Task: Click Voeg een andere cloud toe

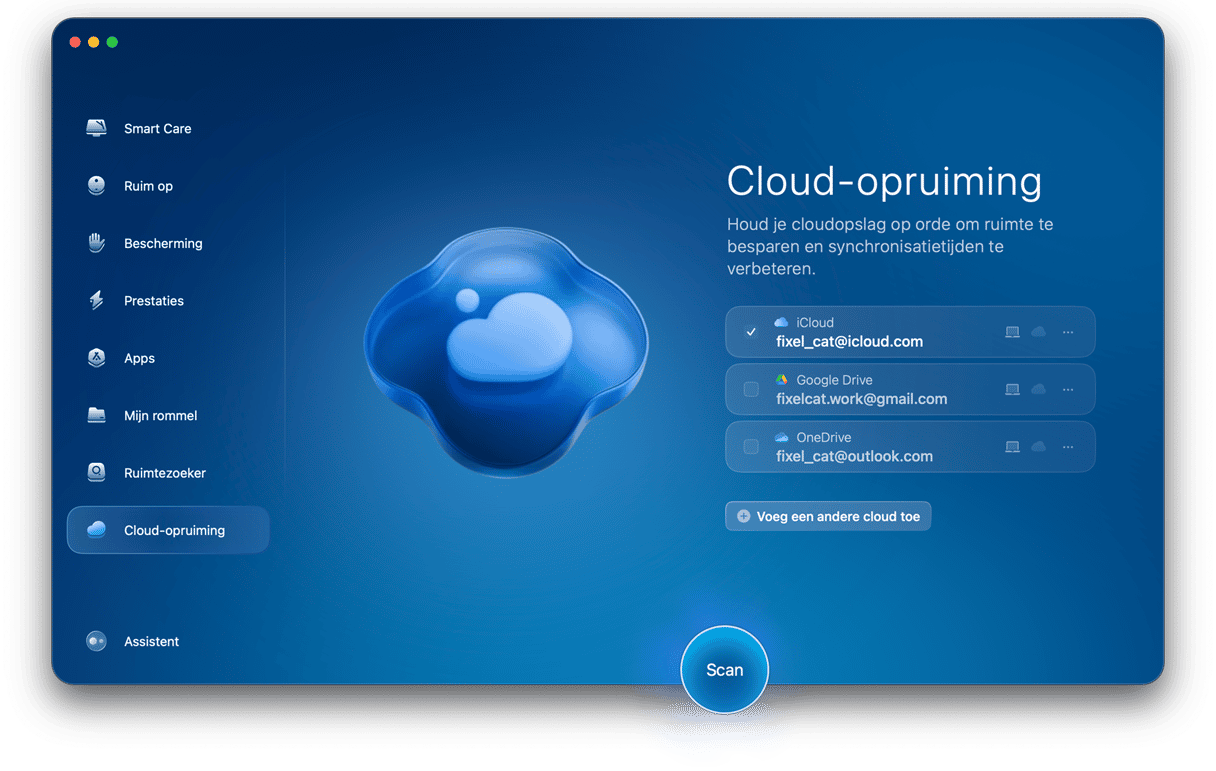Action: tap(828, 516)
